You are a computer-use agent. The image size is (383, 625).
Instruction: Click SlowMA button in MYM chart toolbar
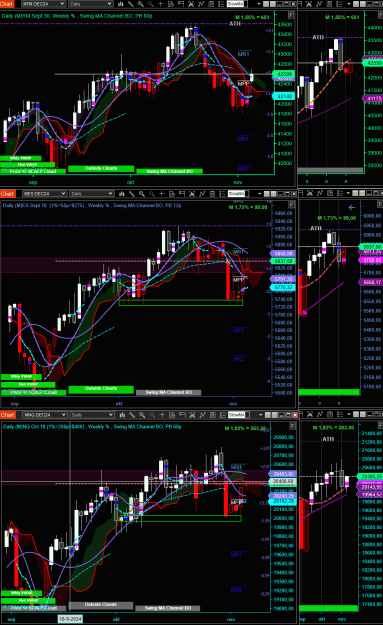pos(235,4)
